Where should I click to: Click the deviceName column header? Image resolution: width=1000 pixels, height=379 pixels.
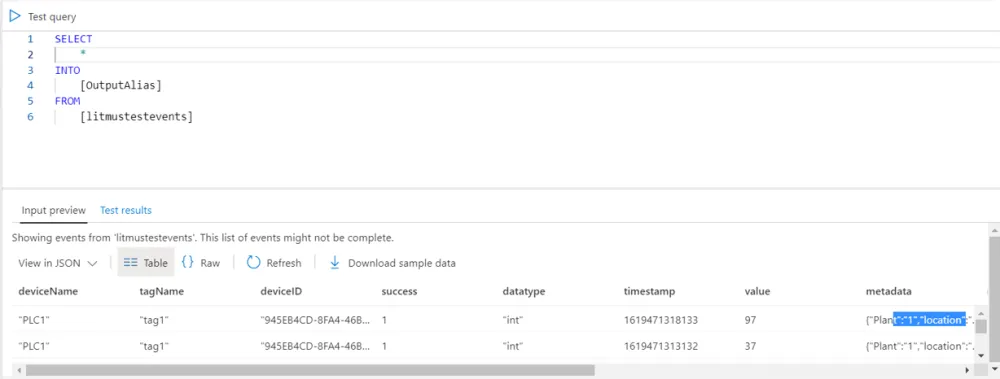(48, 291)
